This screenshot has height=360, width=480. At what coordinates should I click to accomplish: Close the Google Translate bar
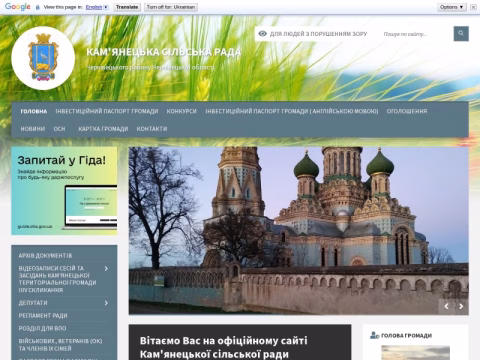click(x=473, y=7)
